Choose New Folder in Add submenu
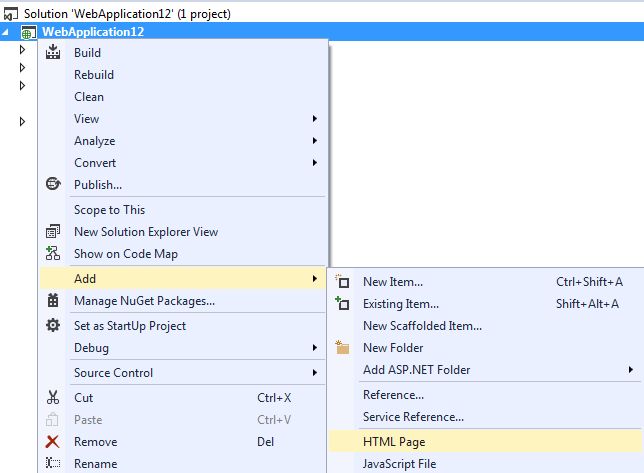 485,348
